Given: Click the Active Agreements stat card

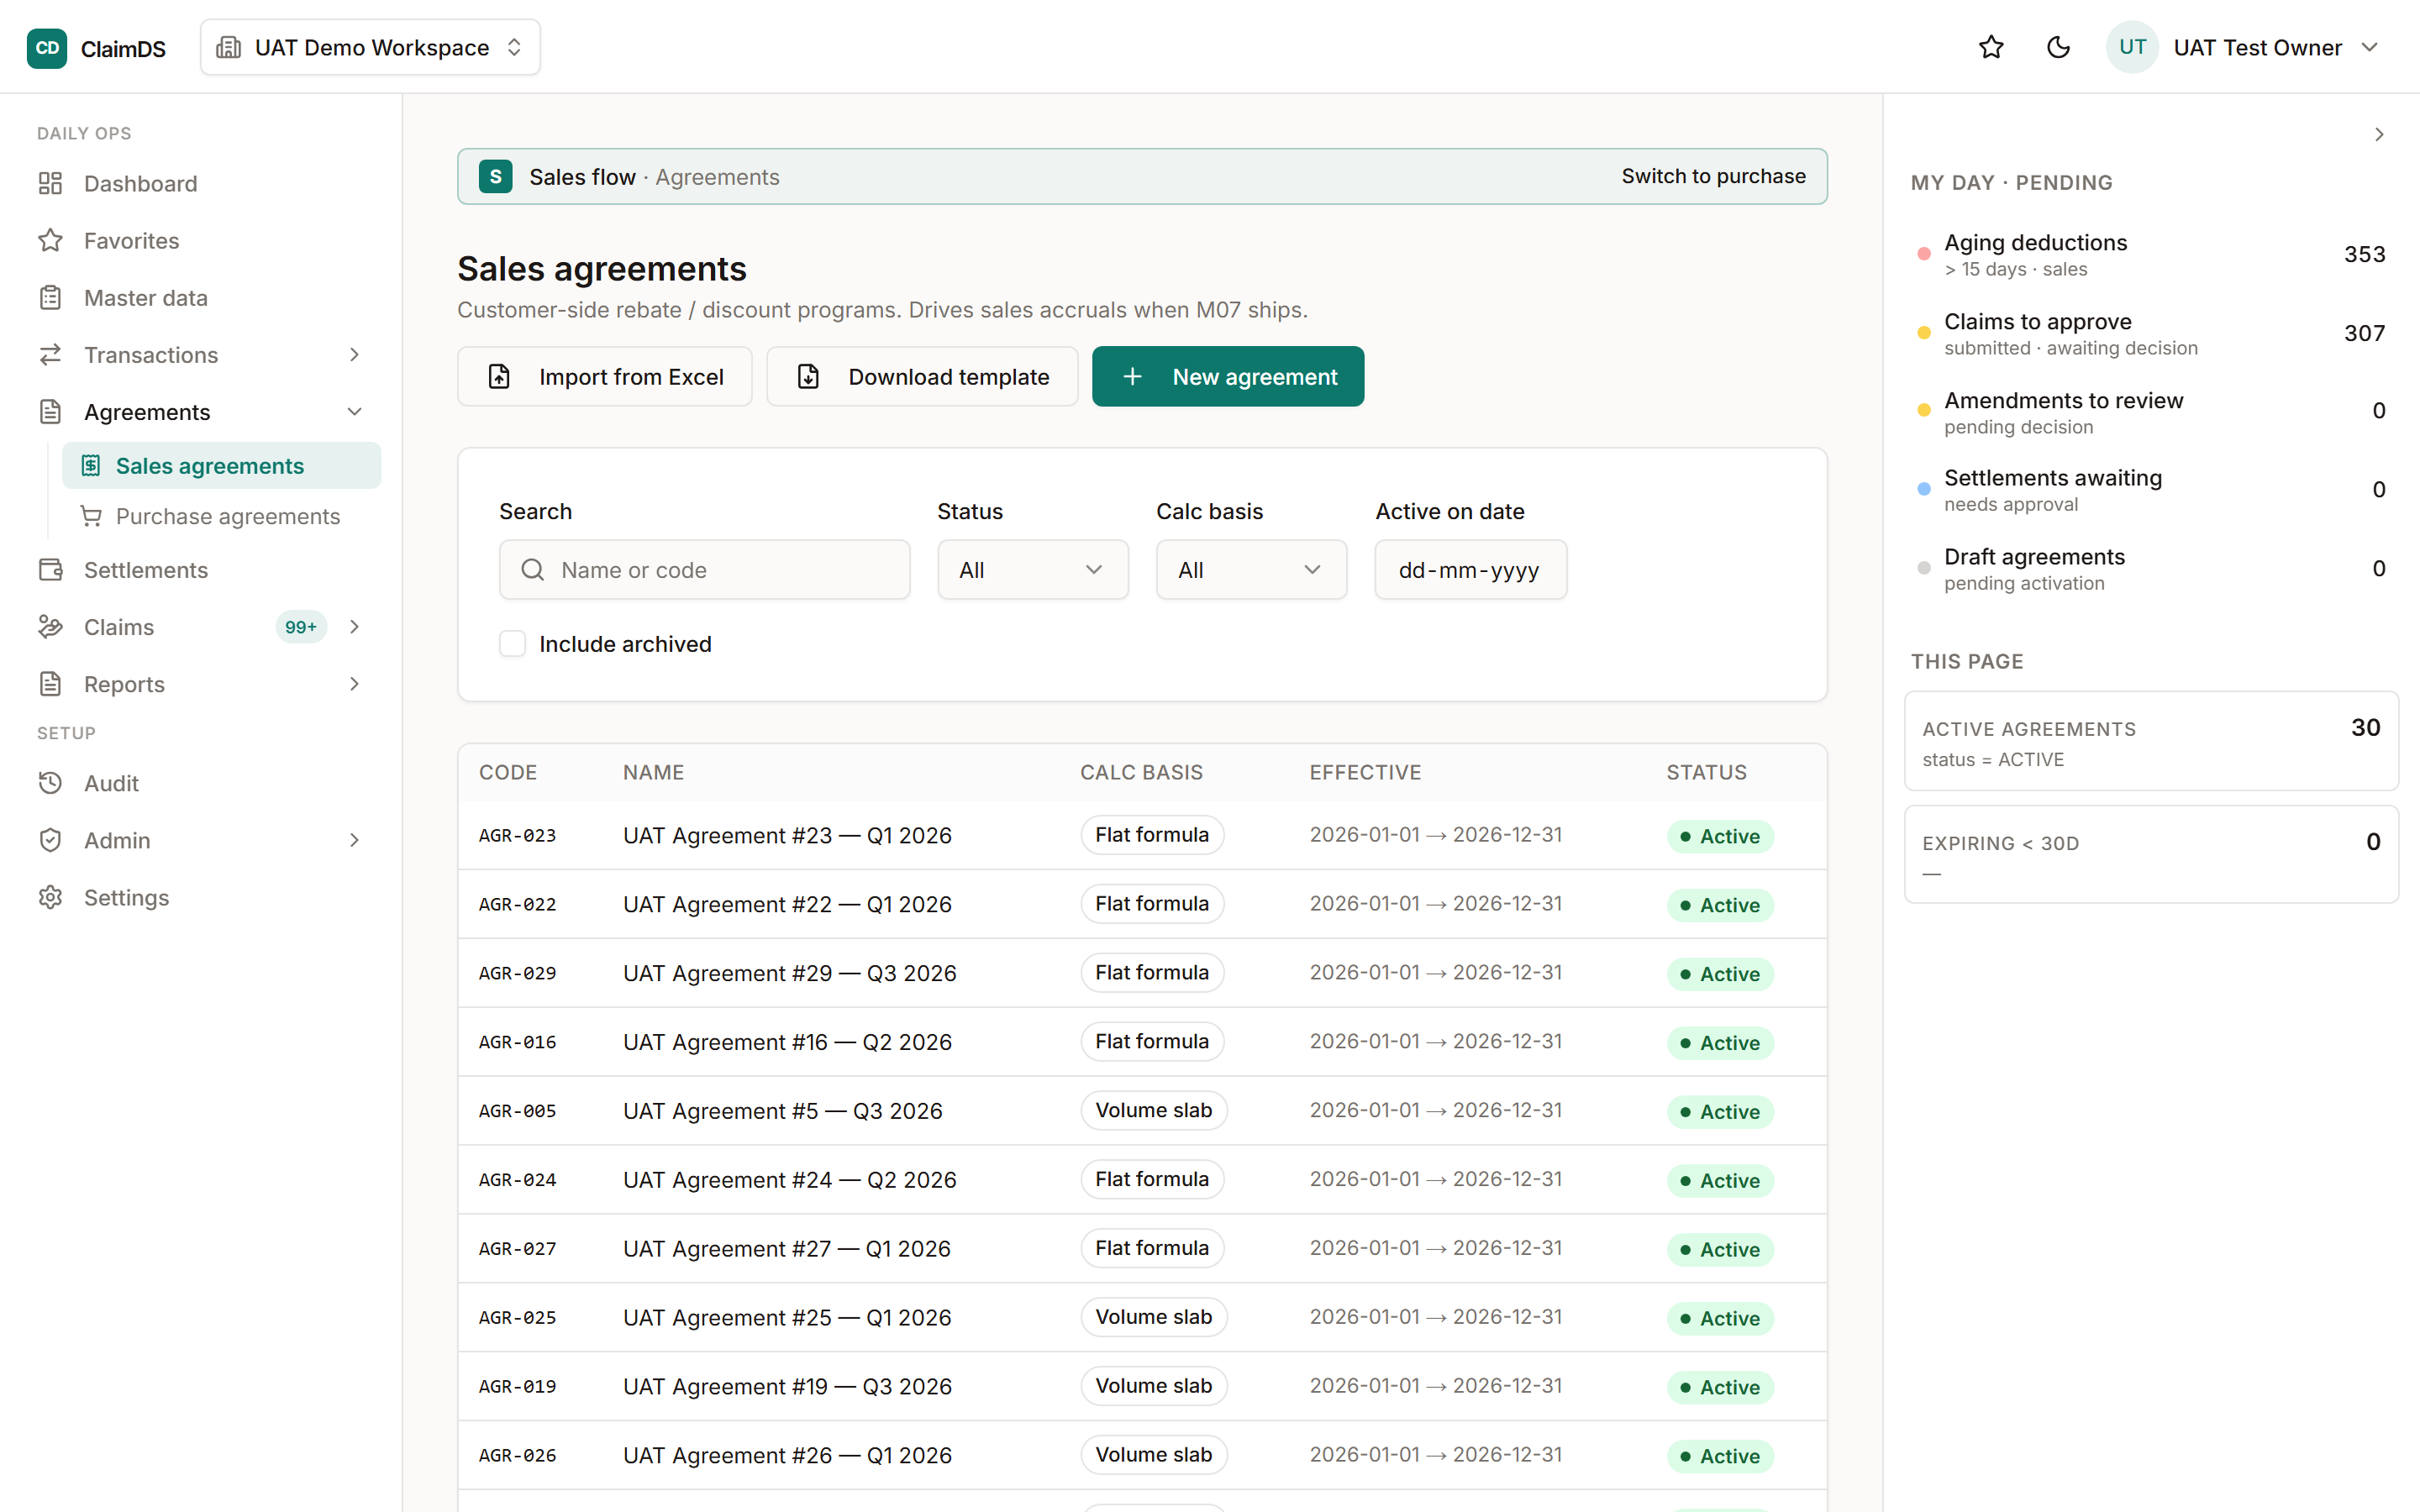Looking at the screenshot, I should (x=2151, y=741).
